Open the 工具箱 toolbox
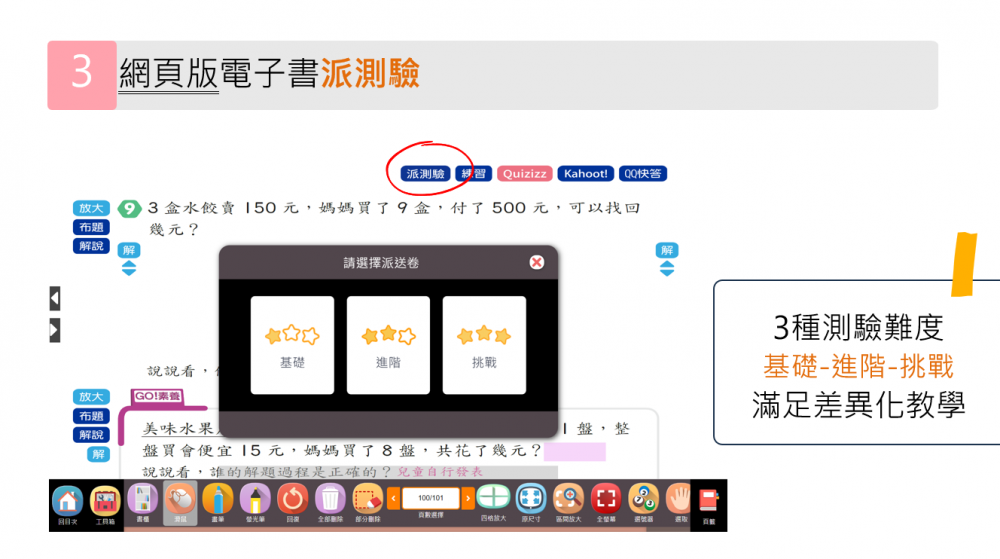1000x559 pixels. point(105,503)
